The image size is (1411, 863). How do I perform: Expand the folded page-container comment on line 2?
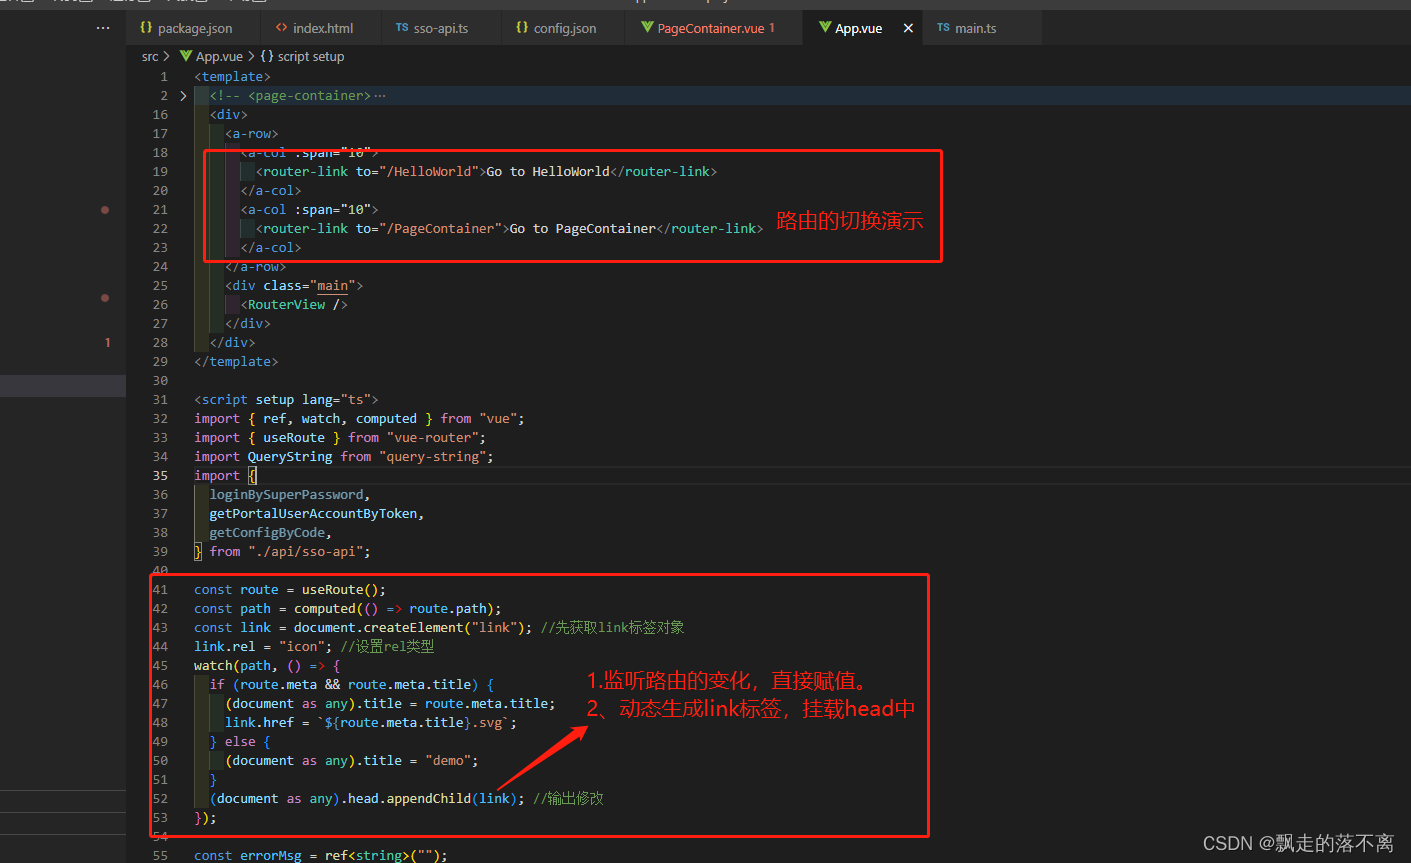(x=183, y=96)
